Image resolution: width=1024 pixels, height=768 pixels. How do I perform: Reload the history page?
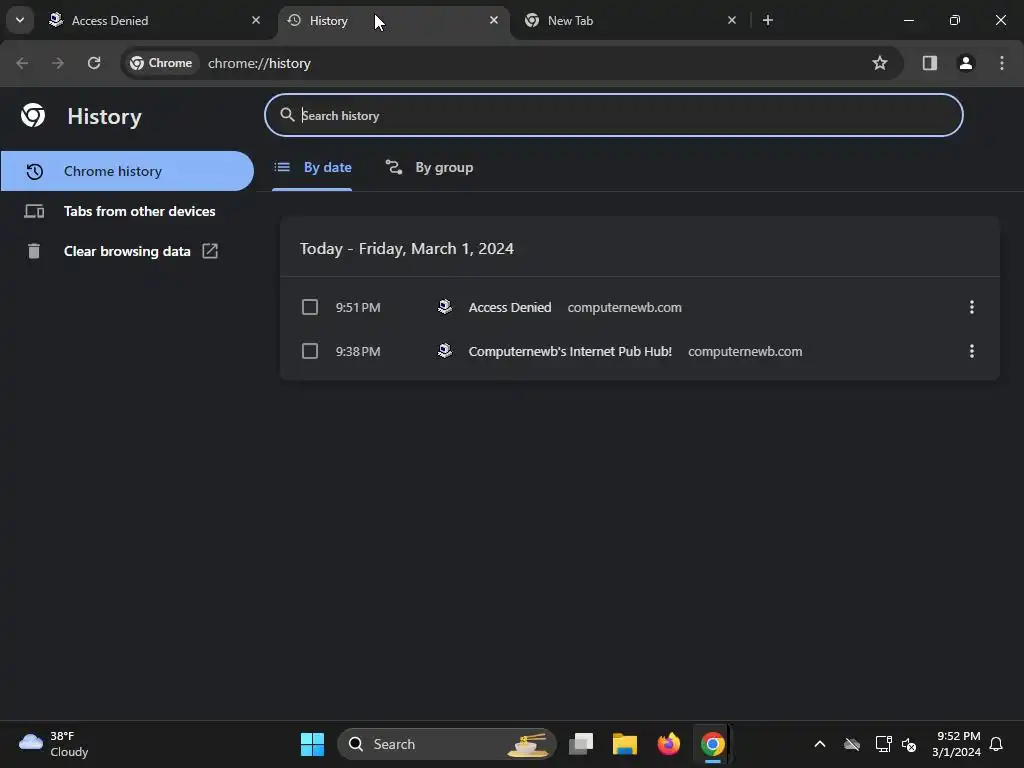tap(94, 63)
